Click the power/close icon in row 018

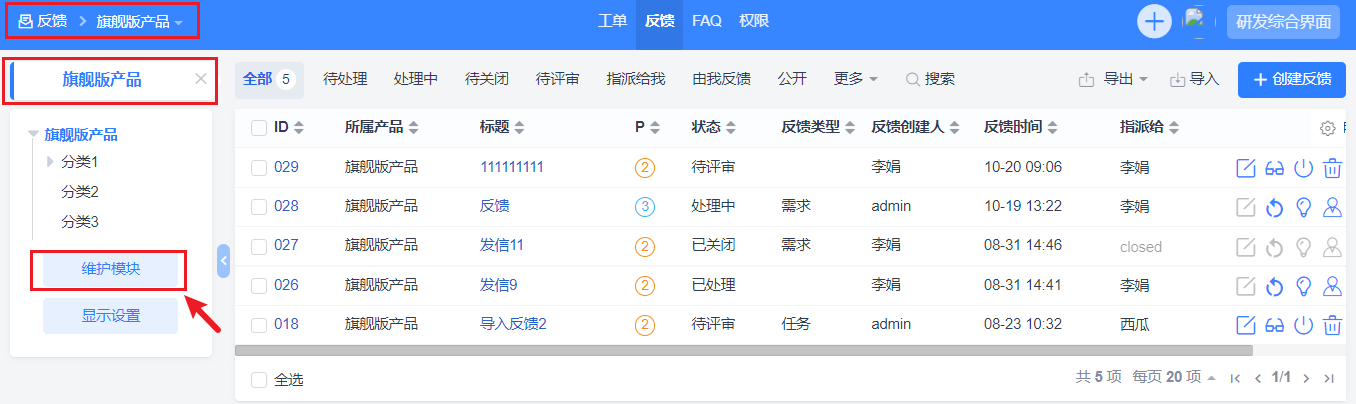(1303, 325)
